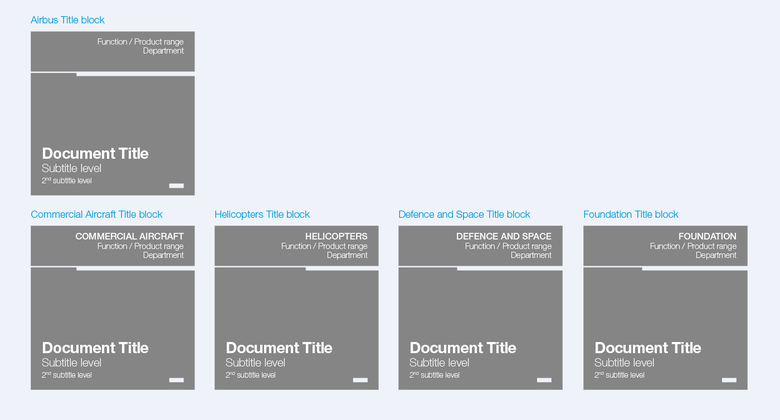This screenshot has height=420, width=780.
Task: Select the 'HELICOPTERS' header text
Action: [x=336, y=236]
